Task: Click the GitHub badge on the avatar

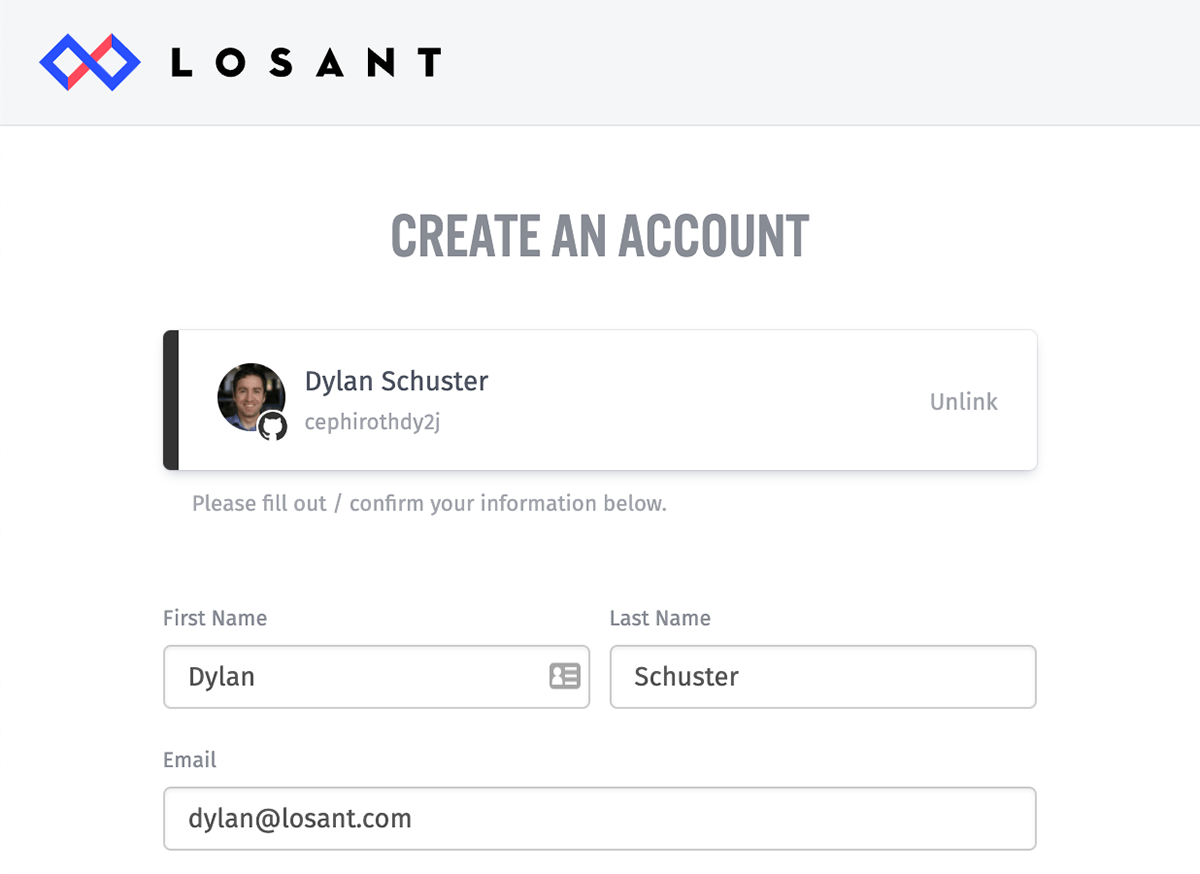Action: [272, 427]
